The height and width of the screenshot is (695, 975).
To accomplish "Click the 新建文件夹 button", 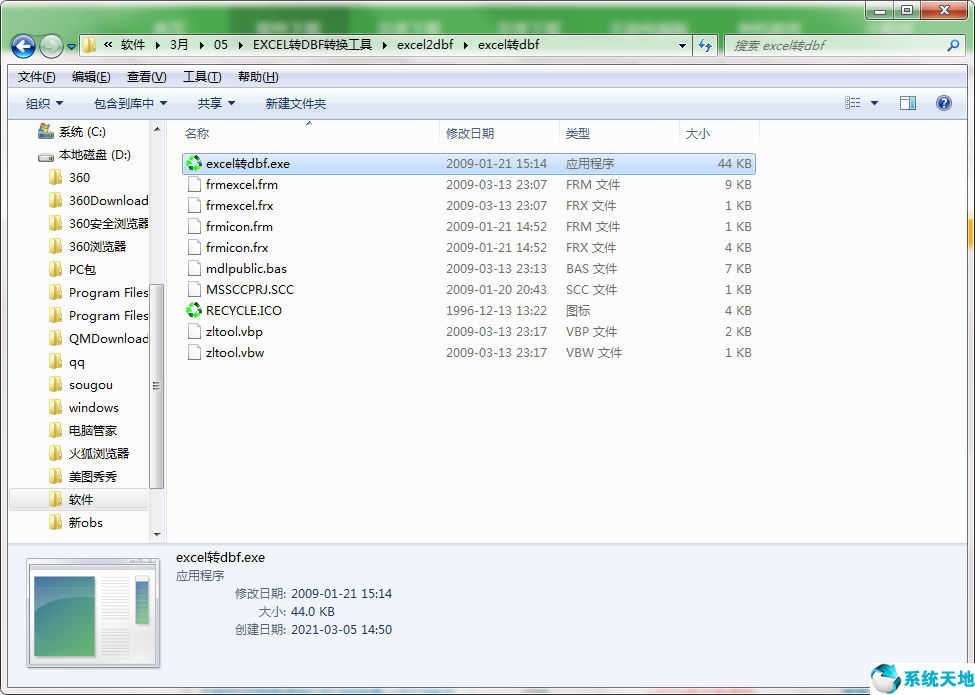I will pos(295,103).
